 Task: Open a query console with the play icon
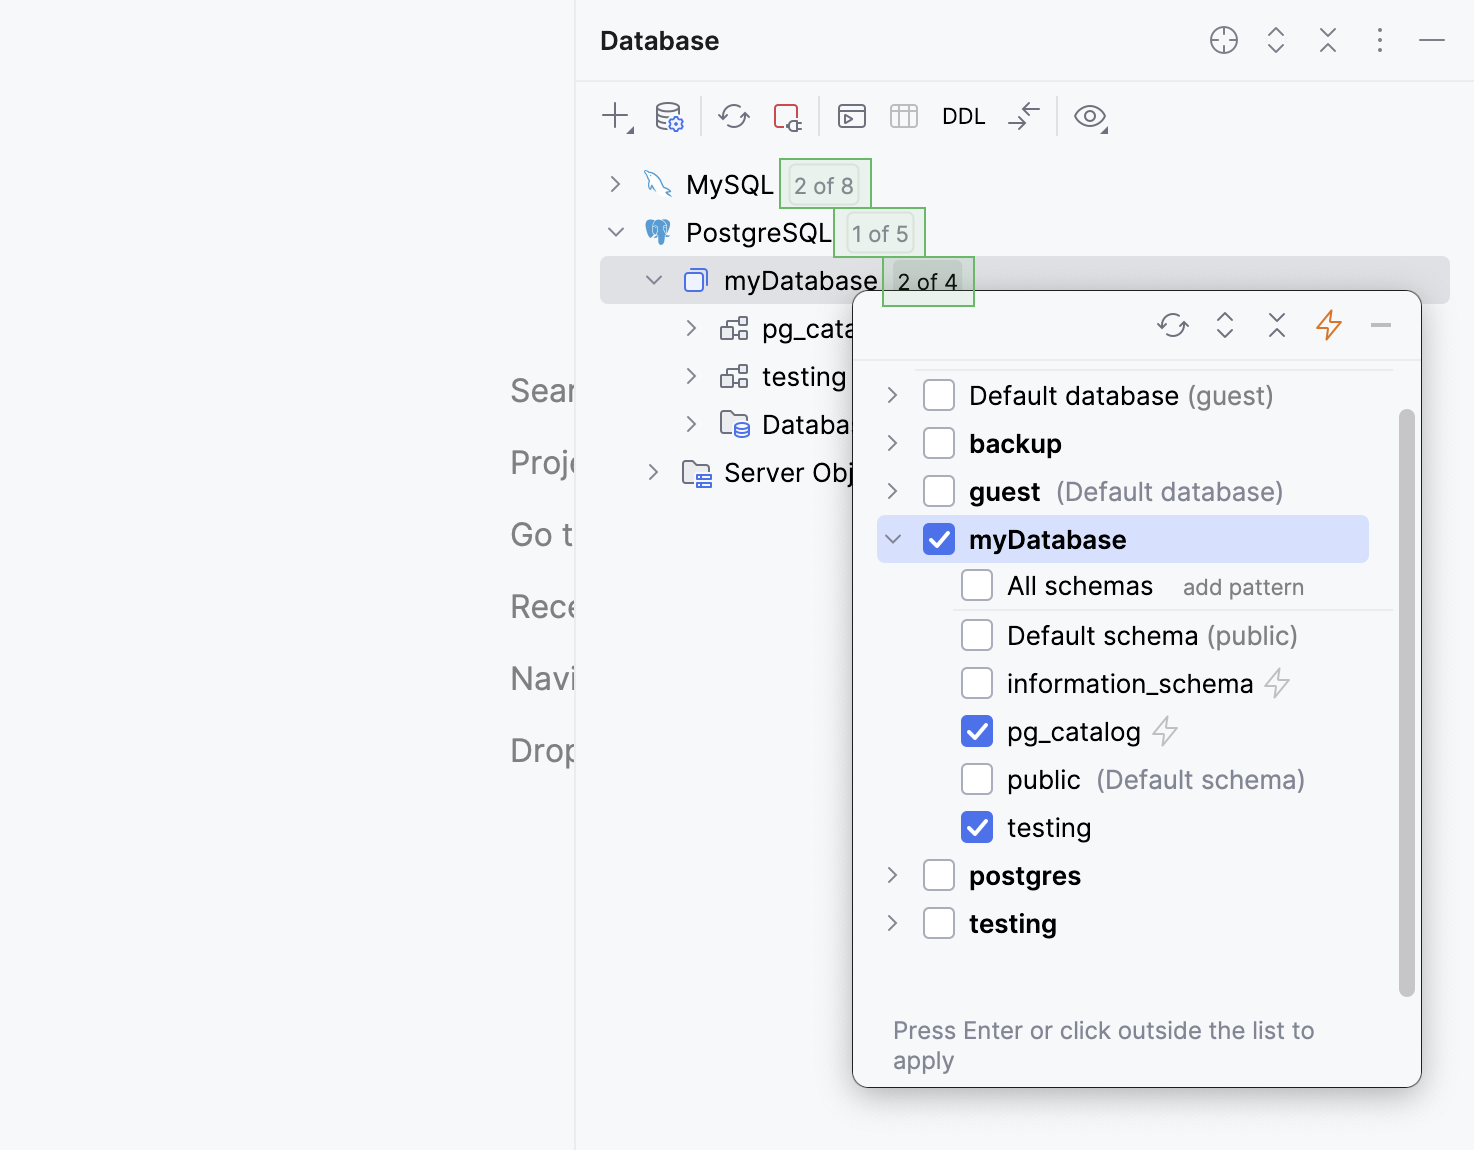point(851,116)
